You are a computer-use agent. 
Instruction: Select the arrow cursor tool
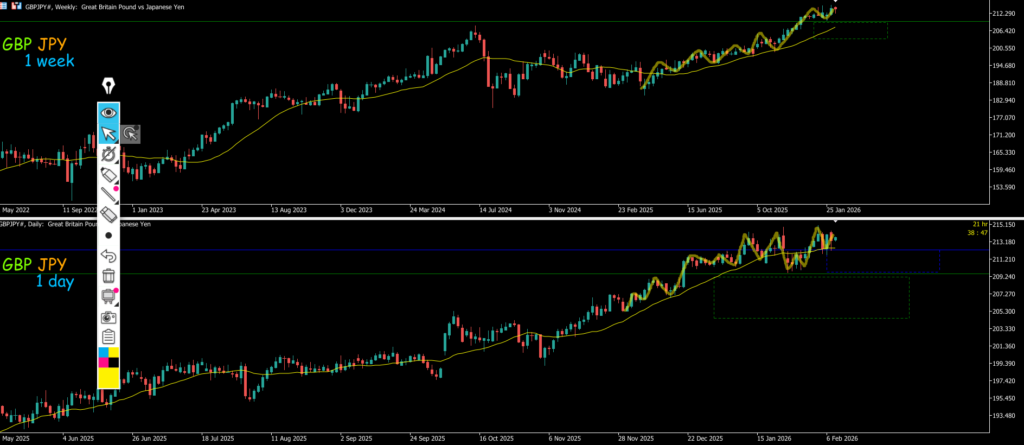(x=108, y=133)
